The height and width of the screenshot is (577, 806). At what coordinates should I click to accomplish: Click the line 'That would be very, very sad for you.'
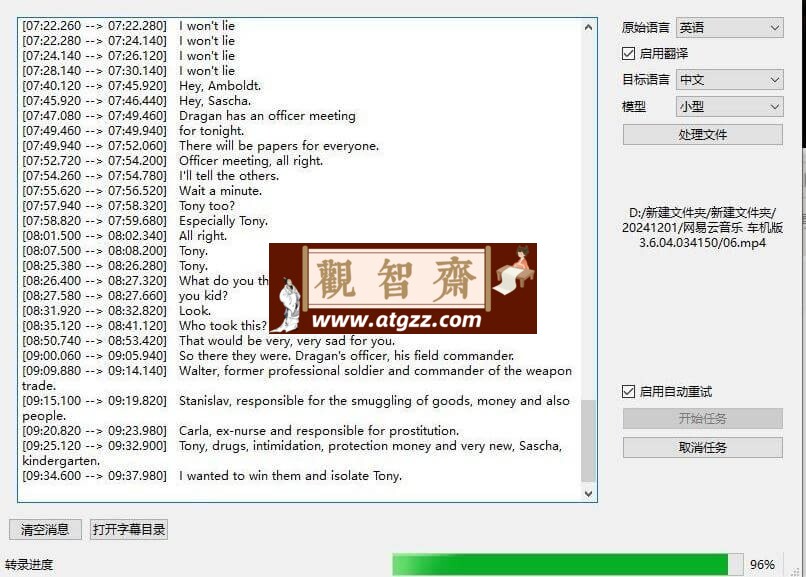(287, 341)
